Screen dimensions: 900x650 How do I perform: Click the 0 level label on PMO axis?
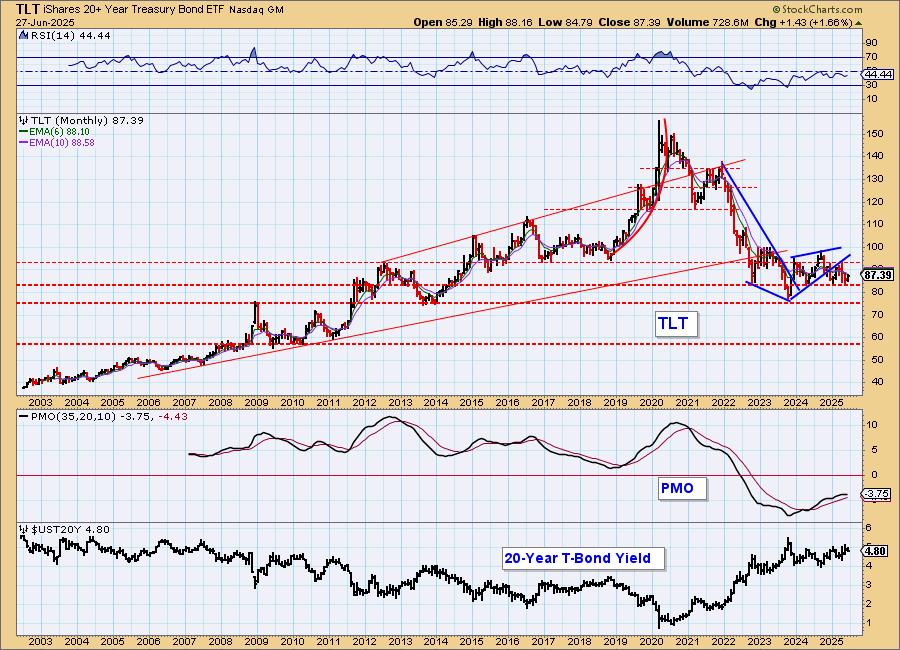click(x=875, y=475)
